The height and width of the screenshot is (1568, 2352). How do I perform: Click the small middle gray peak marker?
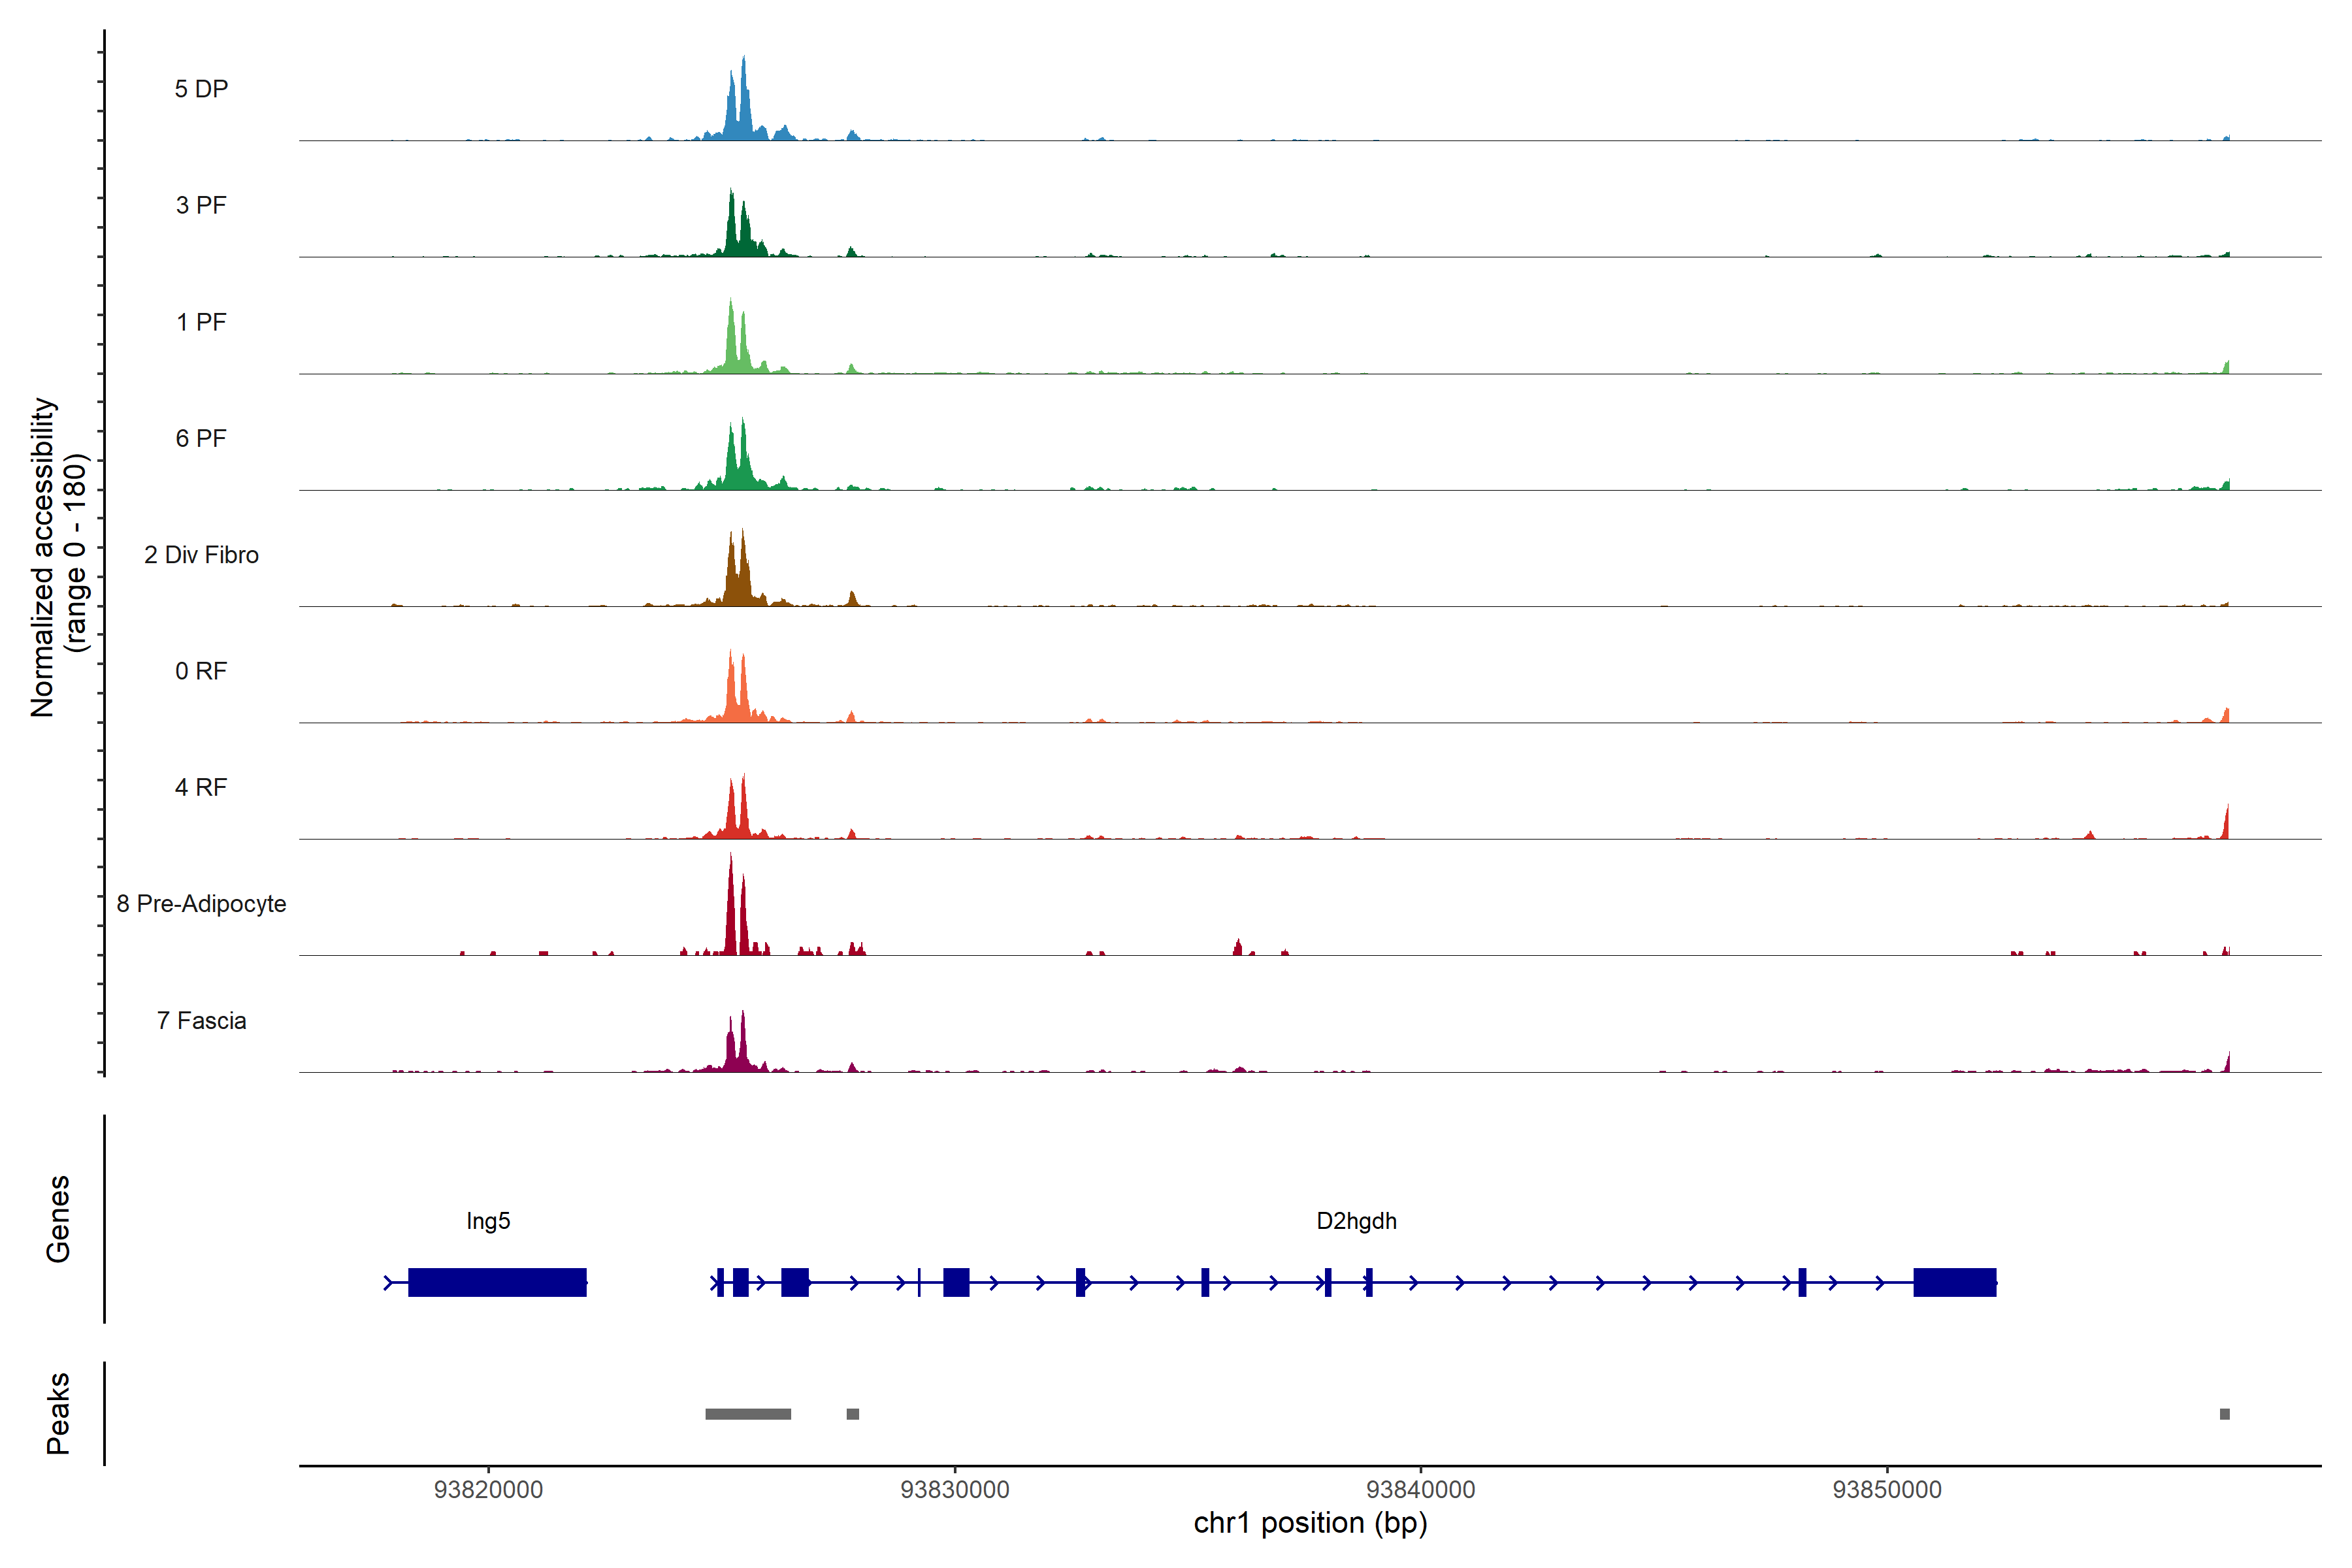(x=852, y=1414)
